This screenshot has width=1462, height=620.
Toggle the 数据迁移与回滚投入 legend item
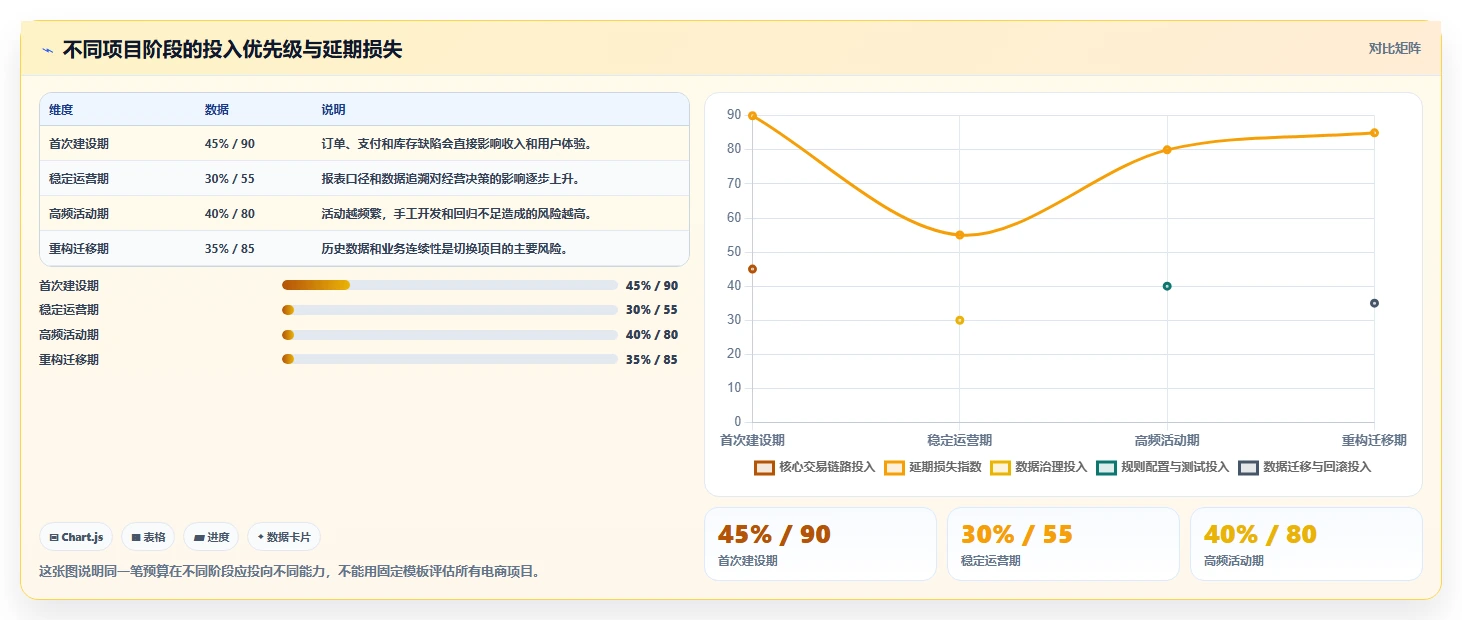tap(1305, 467)
